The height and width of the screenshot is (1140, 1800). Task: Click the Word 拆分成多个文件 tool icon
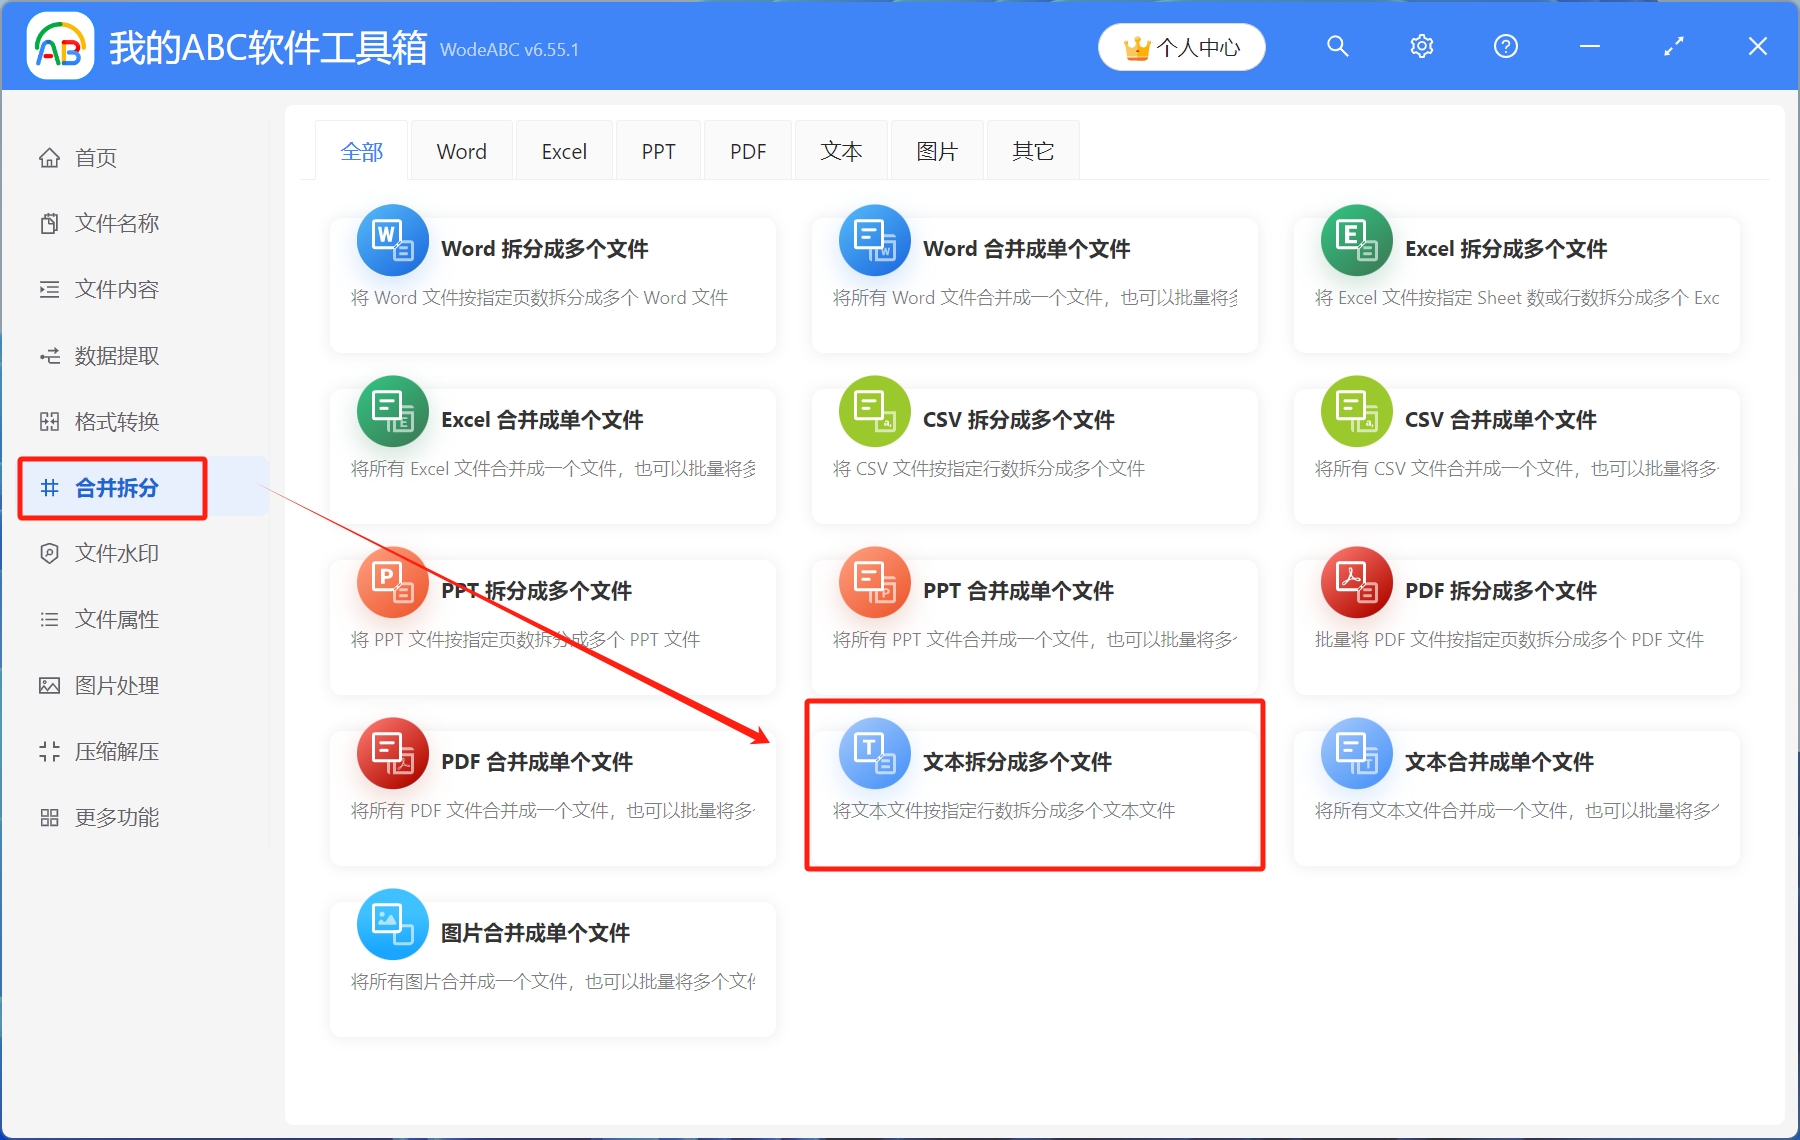pos(392,243)
